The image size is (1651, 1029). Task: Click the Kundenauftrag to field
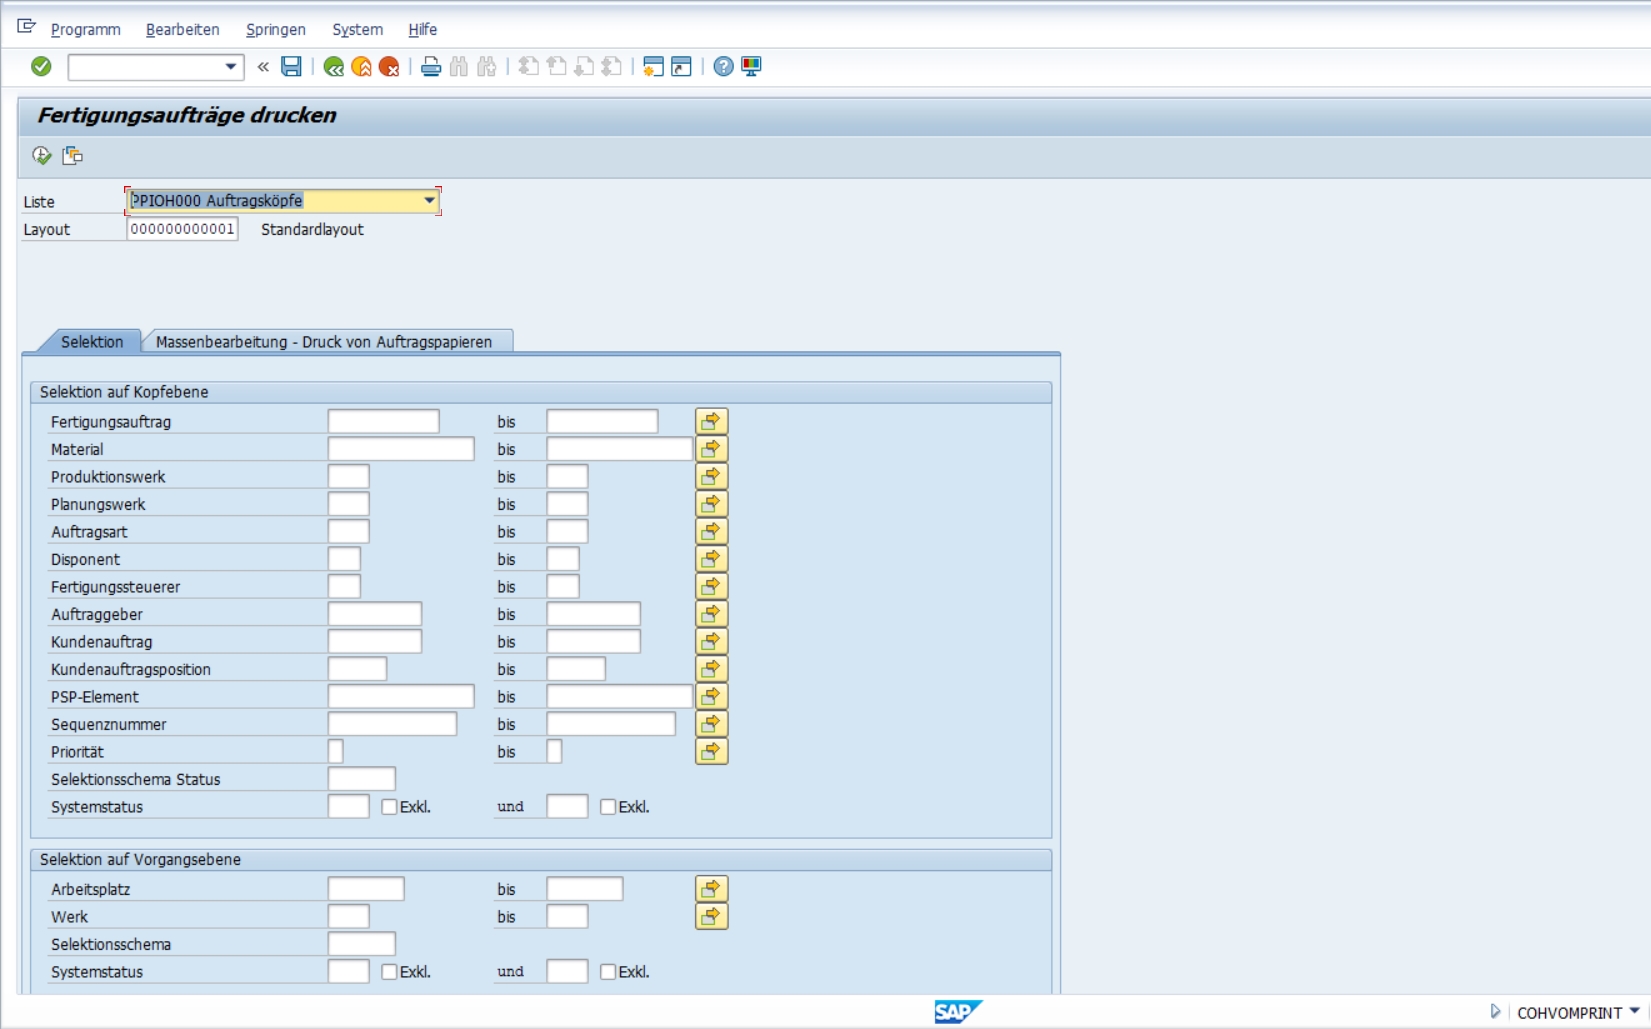pos(593,641)
